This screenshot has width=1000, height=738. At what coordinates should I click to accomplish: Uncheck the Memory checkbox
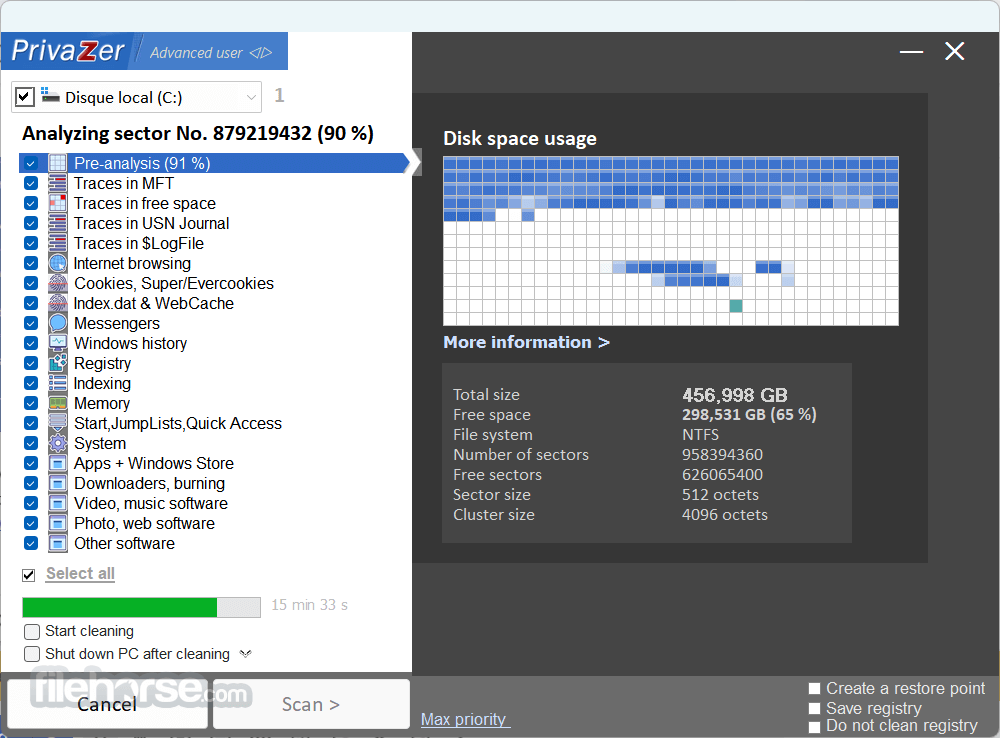coord(31,403)
